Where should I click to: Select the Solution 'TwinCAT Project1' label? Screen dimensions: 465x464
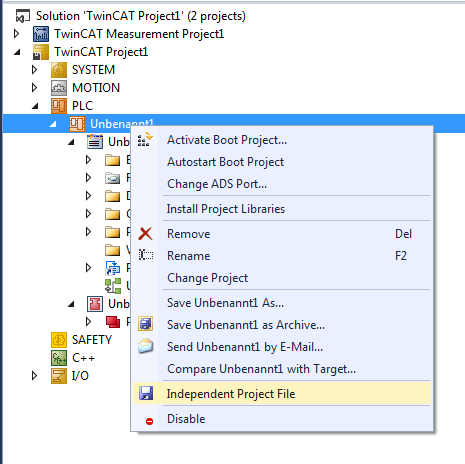coord(141,16)
